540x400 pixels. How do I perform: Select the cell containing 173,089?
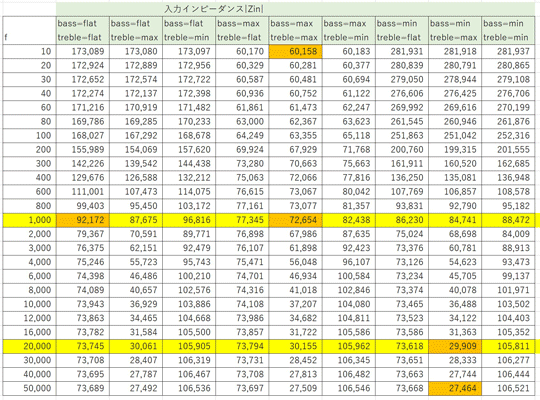click(83, 51)
